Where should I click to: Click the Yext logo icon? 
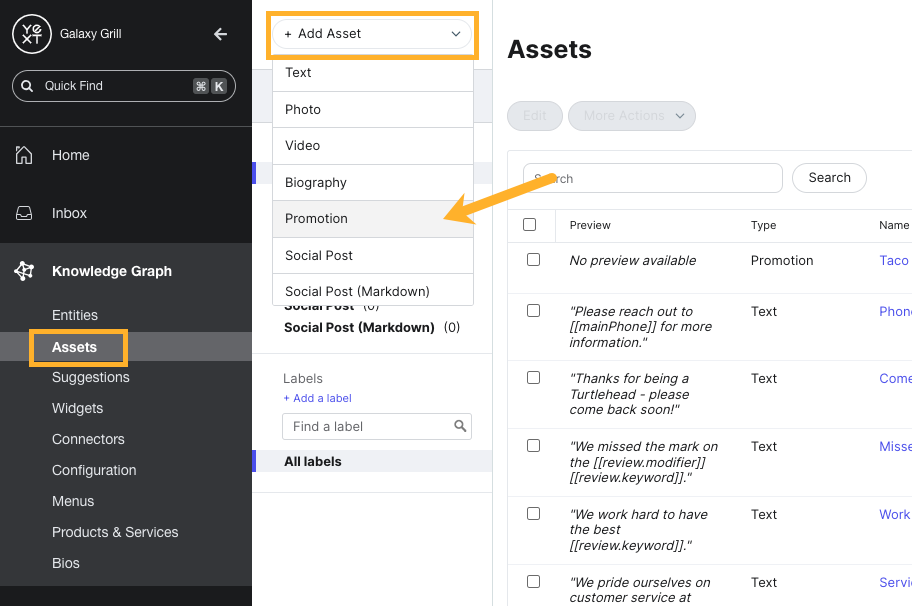[x=32, y=34]
